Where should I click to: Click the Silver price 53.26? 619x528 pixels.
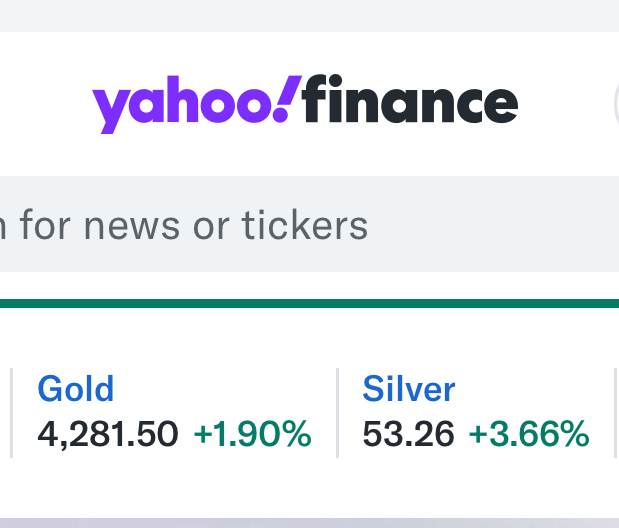[x=408, y=434]
